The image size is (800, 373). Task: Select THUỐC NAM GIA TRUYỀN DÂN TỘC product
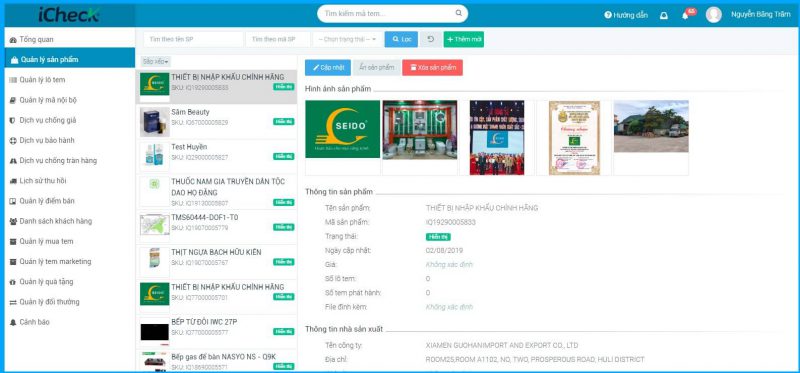click(x=216, y=192)
